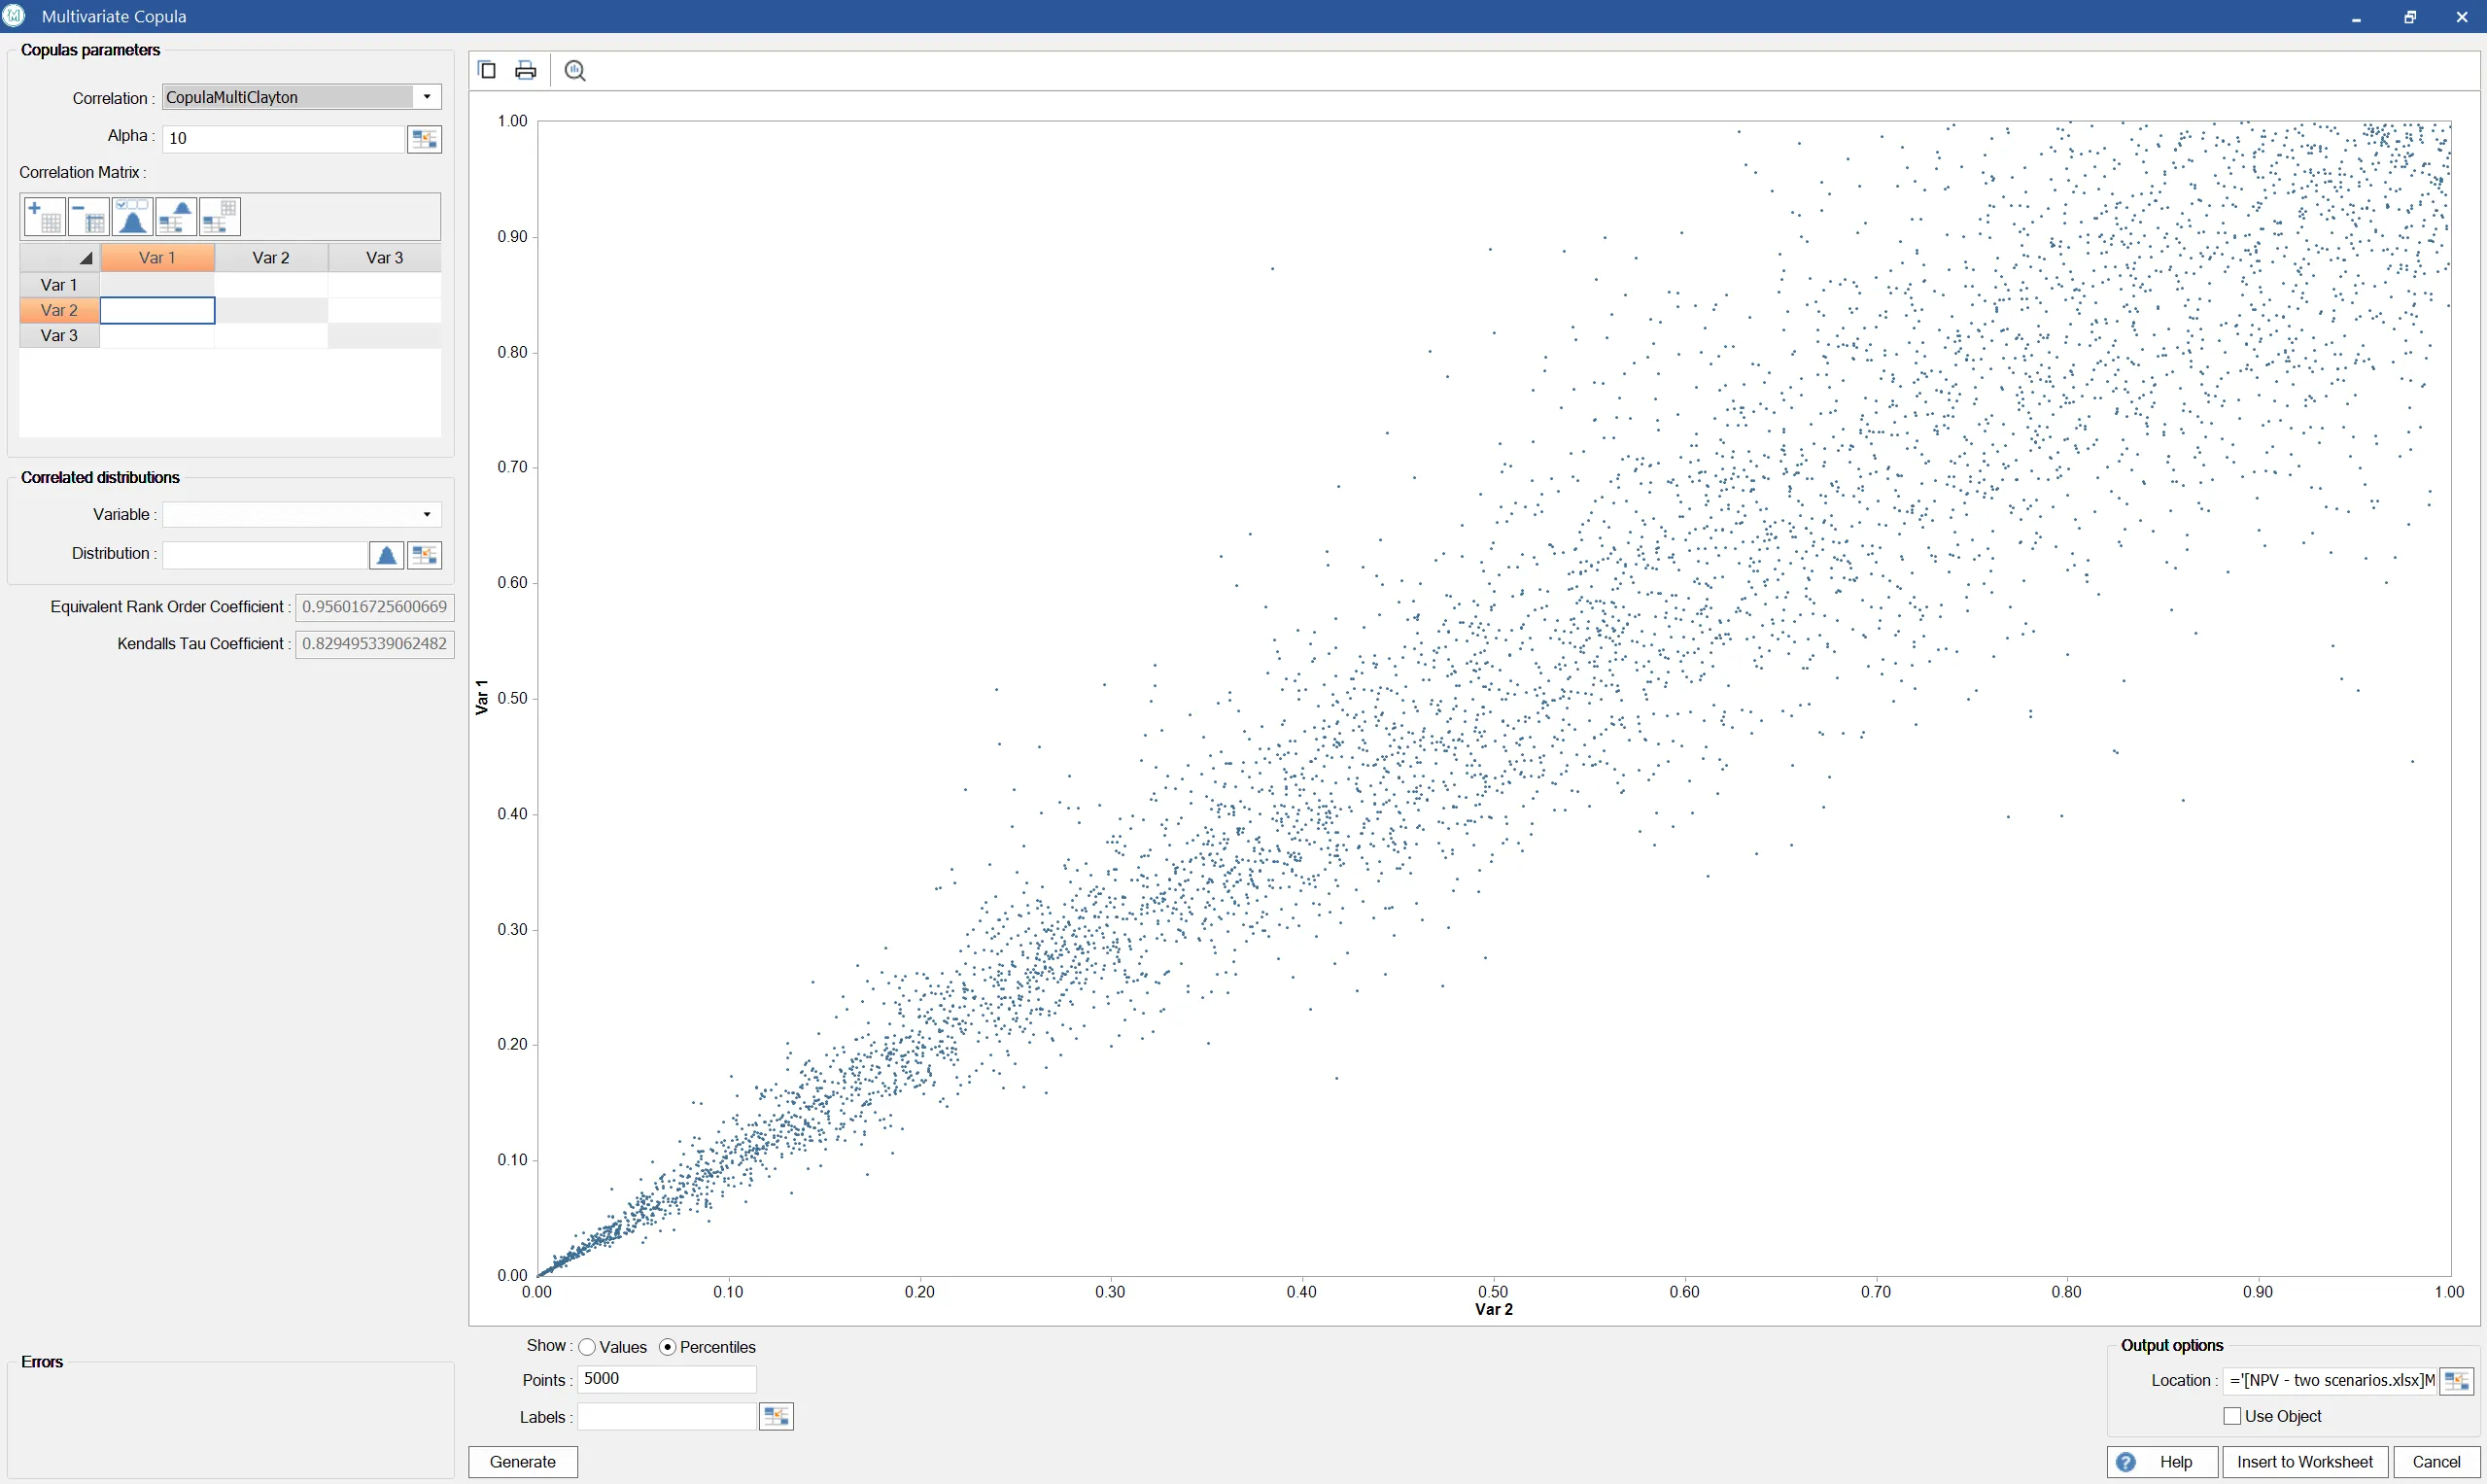Print the copula scatter plot

525,69
